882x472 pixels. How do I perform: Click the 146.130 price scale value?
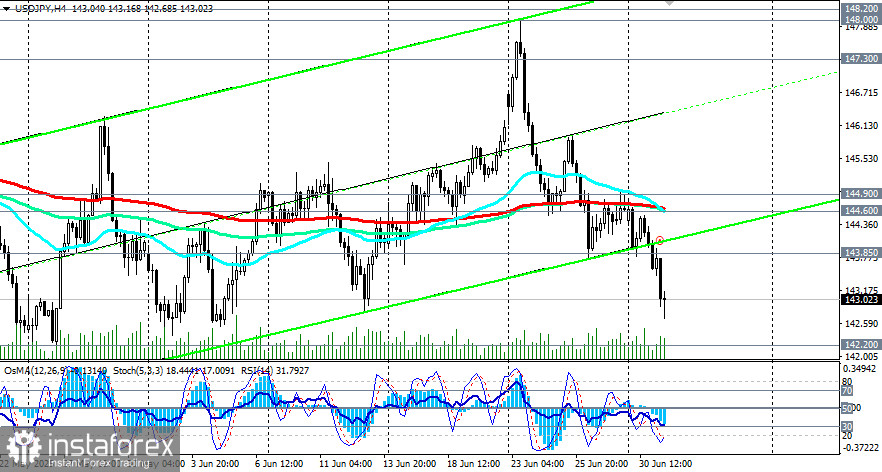[x=861, y=125]
